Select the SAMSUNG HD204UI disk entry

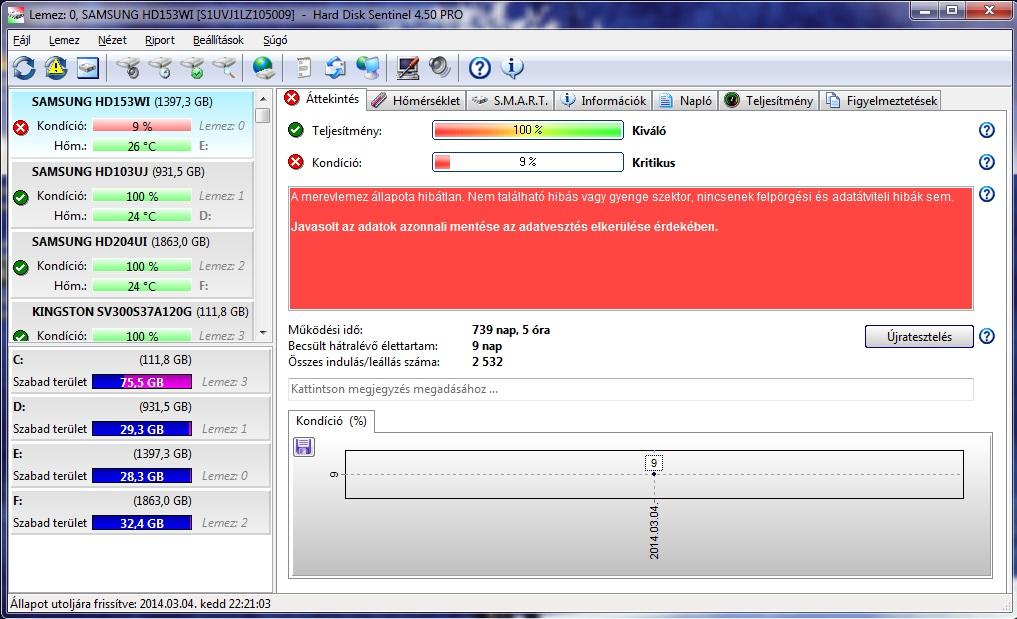[x=132, y=265]
